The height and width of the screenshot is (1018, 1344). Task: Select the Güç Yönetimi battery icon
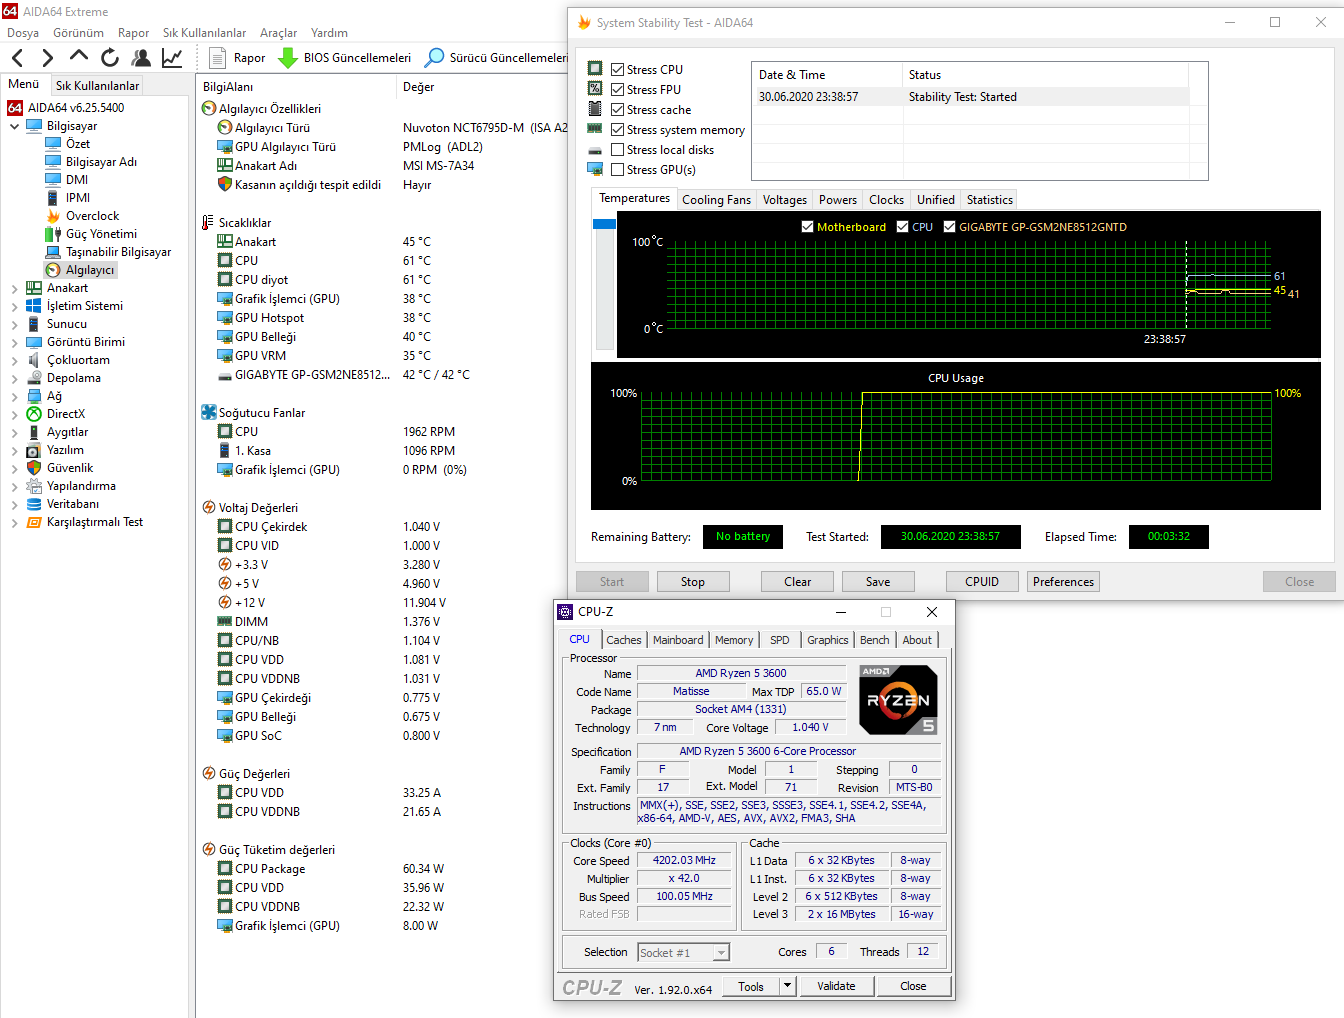coord(53,234)
